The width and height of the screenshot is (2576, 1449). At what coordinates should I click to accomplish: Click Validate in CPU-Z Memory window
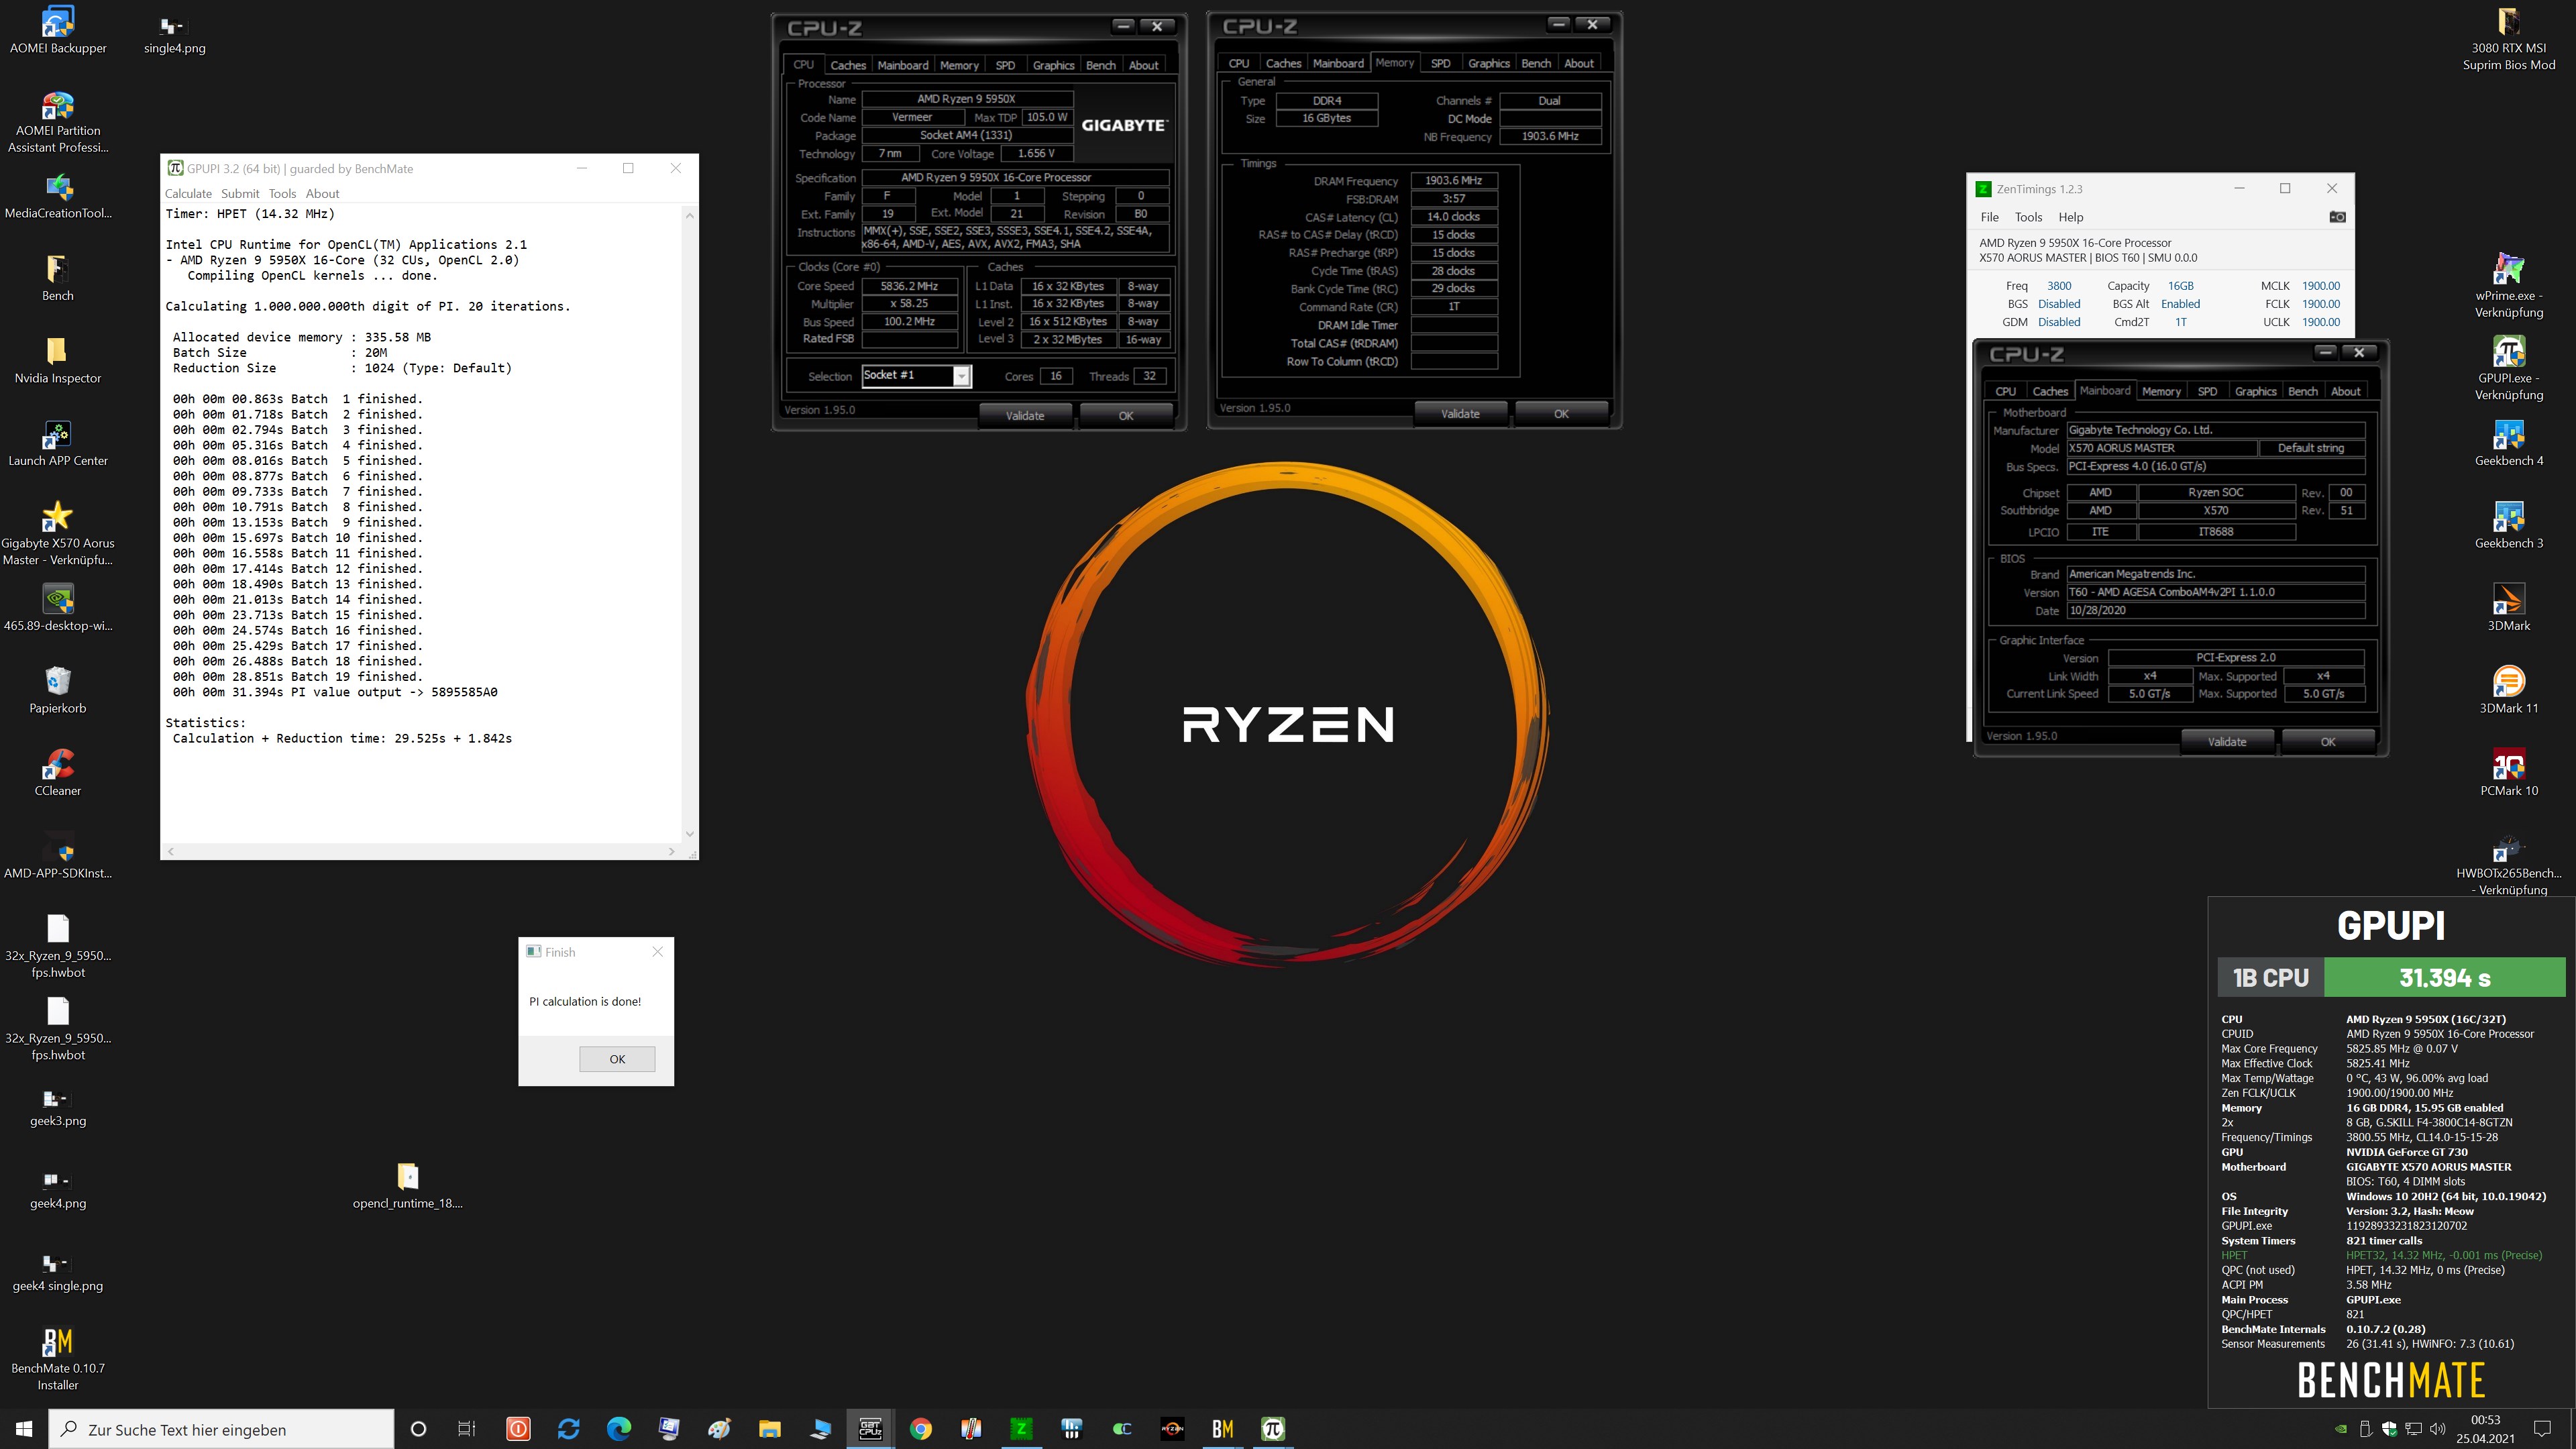1460,413
